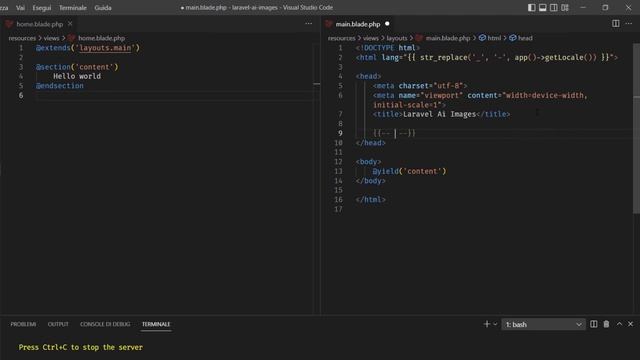Click right editor vertical scrollbar
The height and width of the screenshot is (360, 640).
[636, 128]
